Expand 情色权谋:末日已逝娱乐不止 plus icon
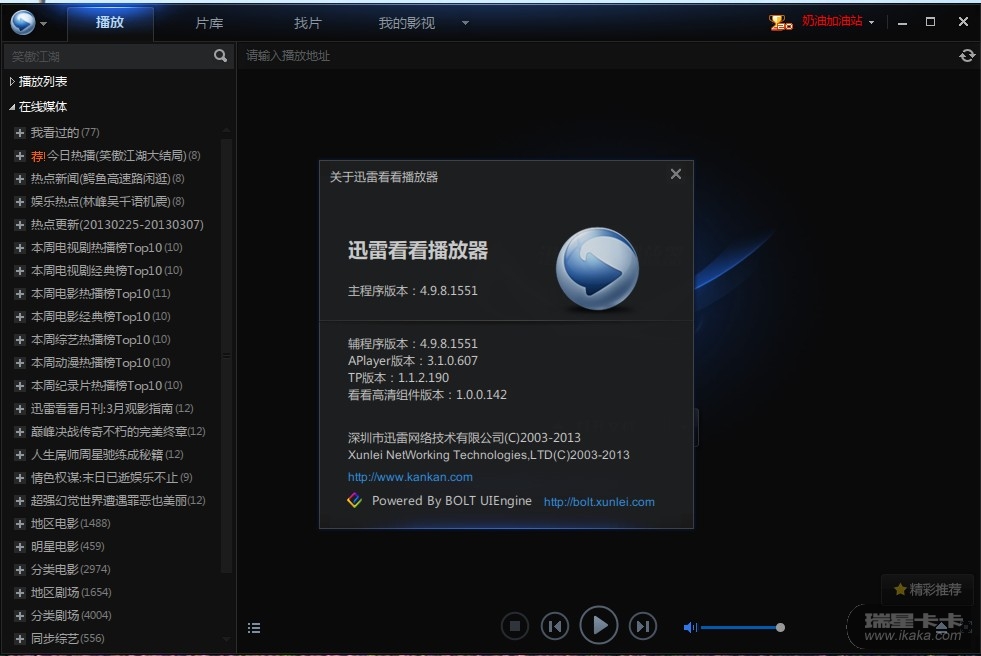The image size is (981, 656). click(x=19, y=478)
